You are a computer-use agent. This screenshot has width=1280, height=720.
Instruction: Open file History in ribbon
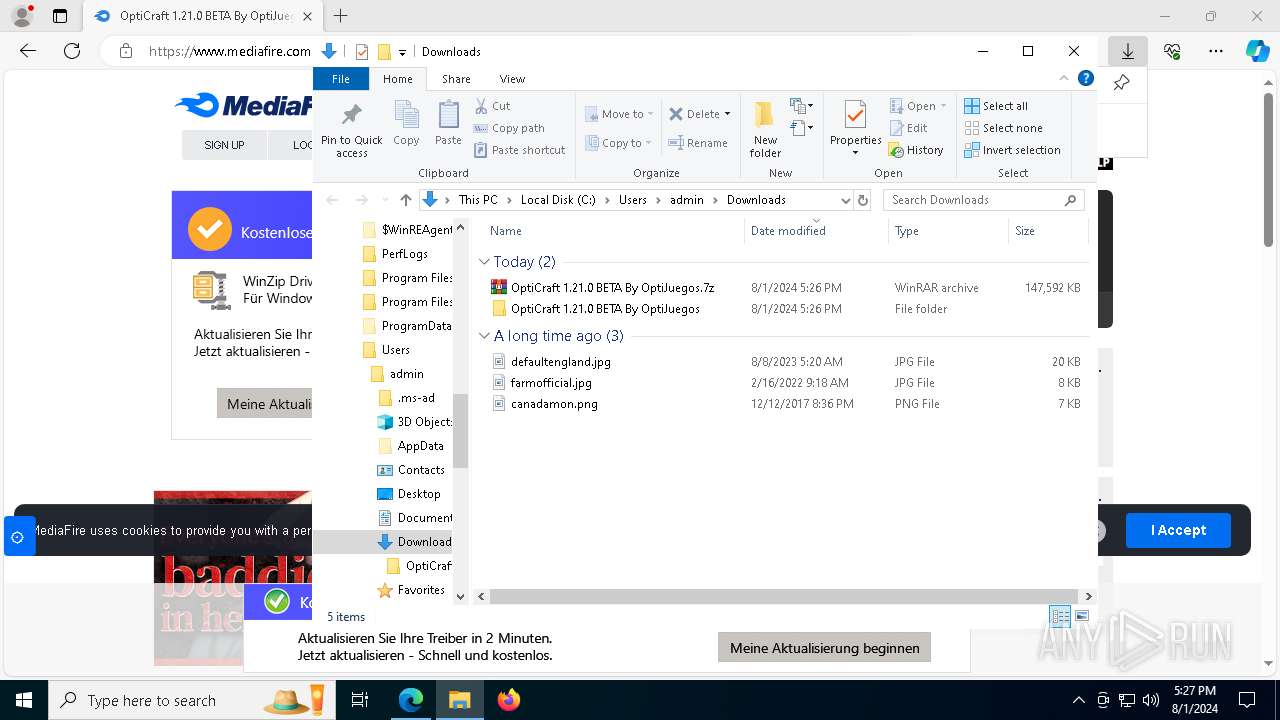pyautogui.click(x=916, y=150)
